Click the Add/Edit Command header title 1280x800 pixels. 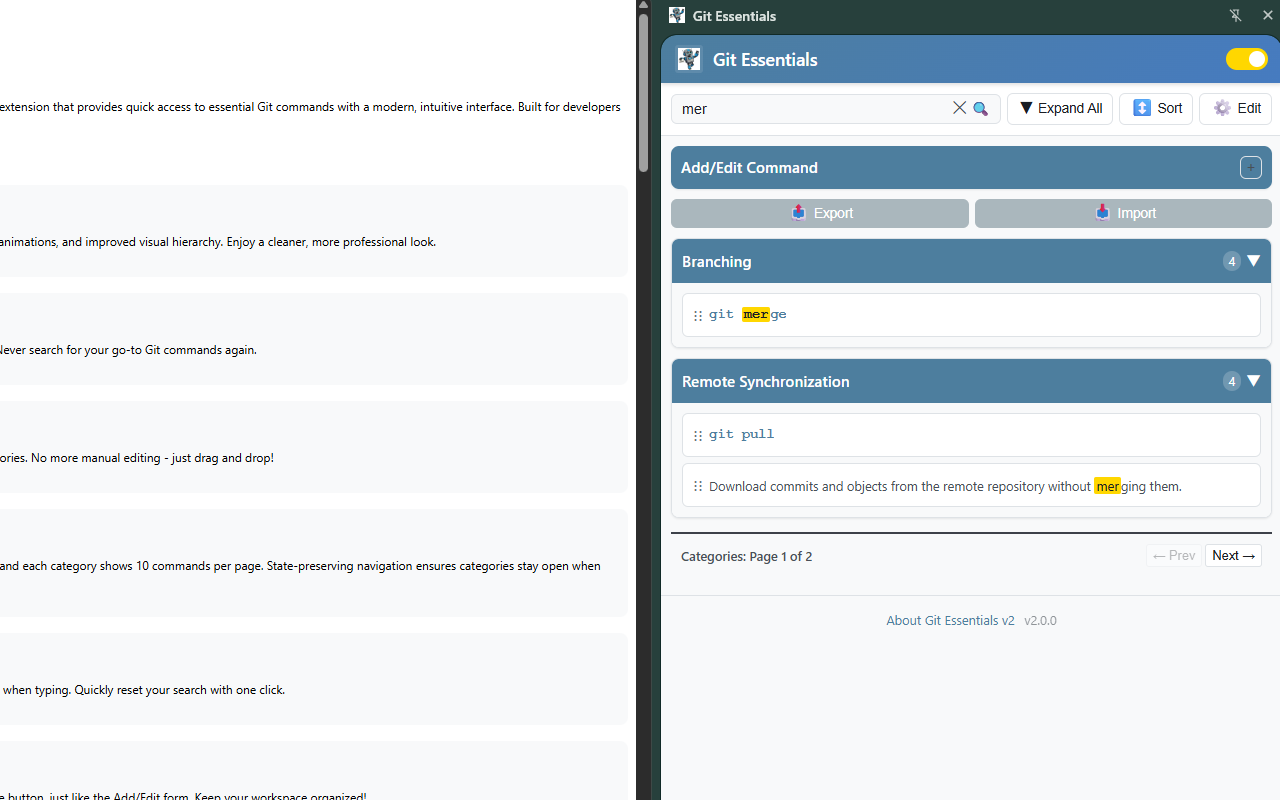pos(749,167)
